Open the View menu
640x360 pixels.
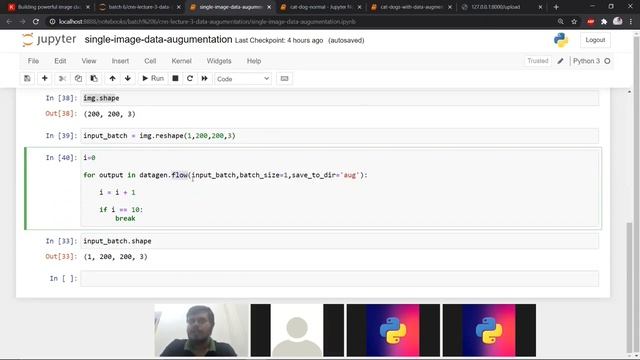(89, 61)
